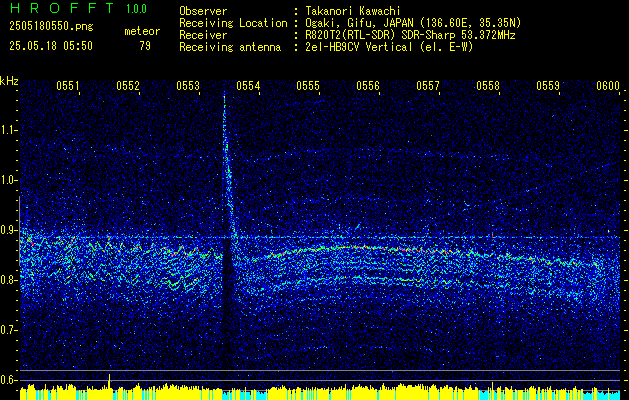This screenshot has height=400, width=629.
Task: Click the 0553 time marker
Action: coord(188,85)
